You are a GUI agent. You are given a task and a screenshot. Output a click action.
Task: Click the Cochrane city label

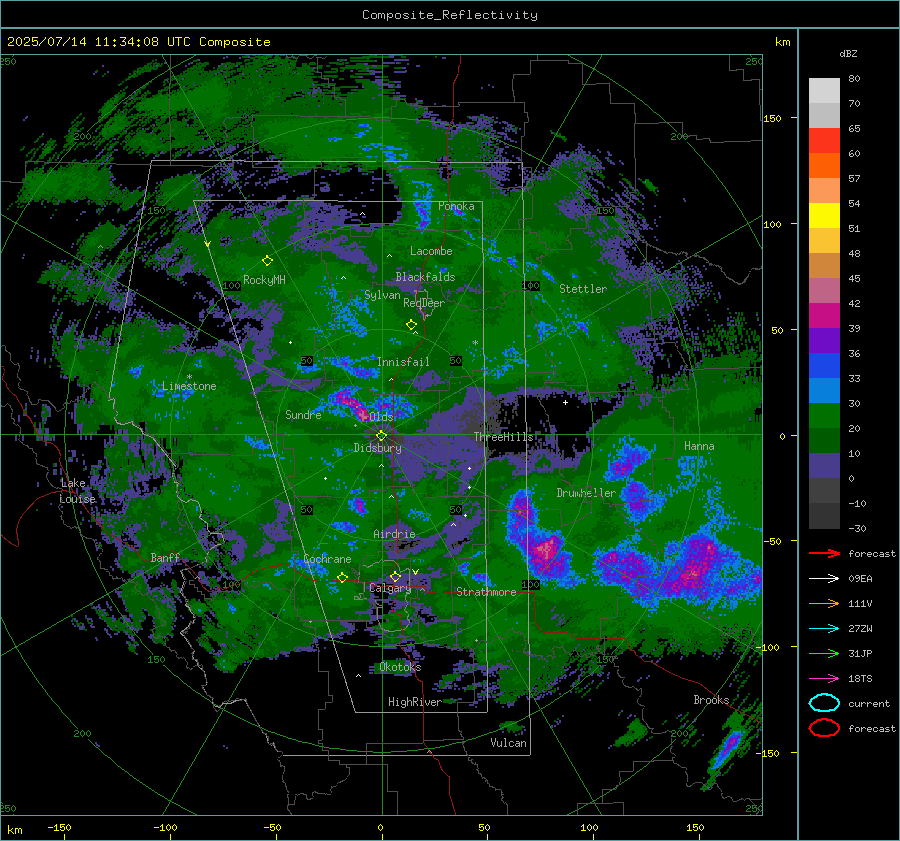coord(327,559)
